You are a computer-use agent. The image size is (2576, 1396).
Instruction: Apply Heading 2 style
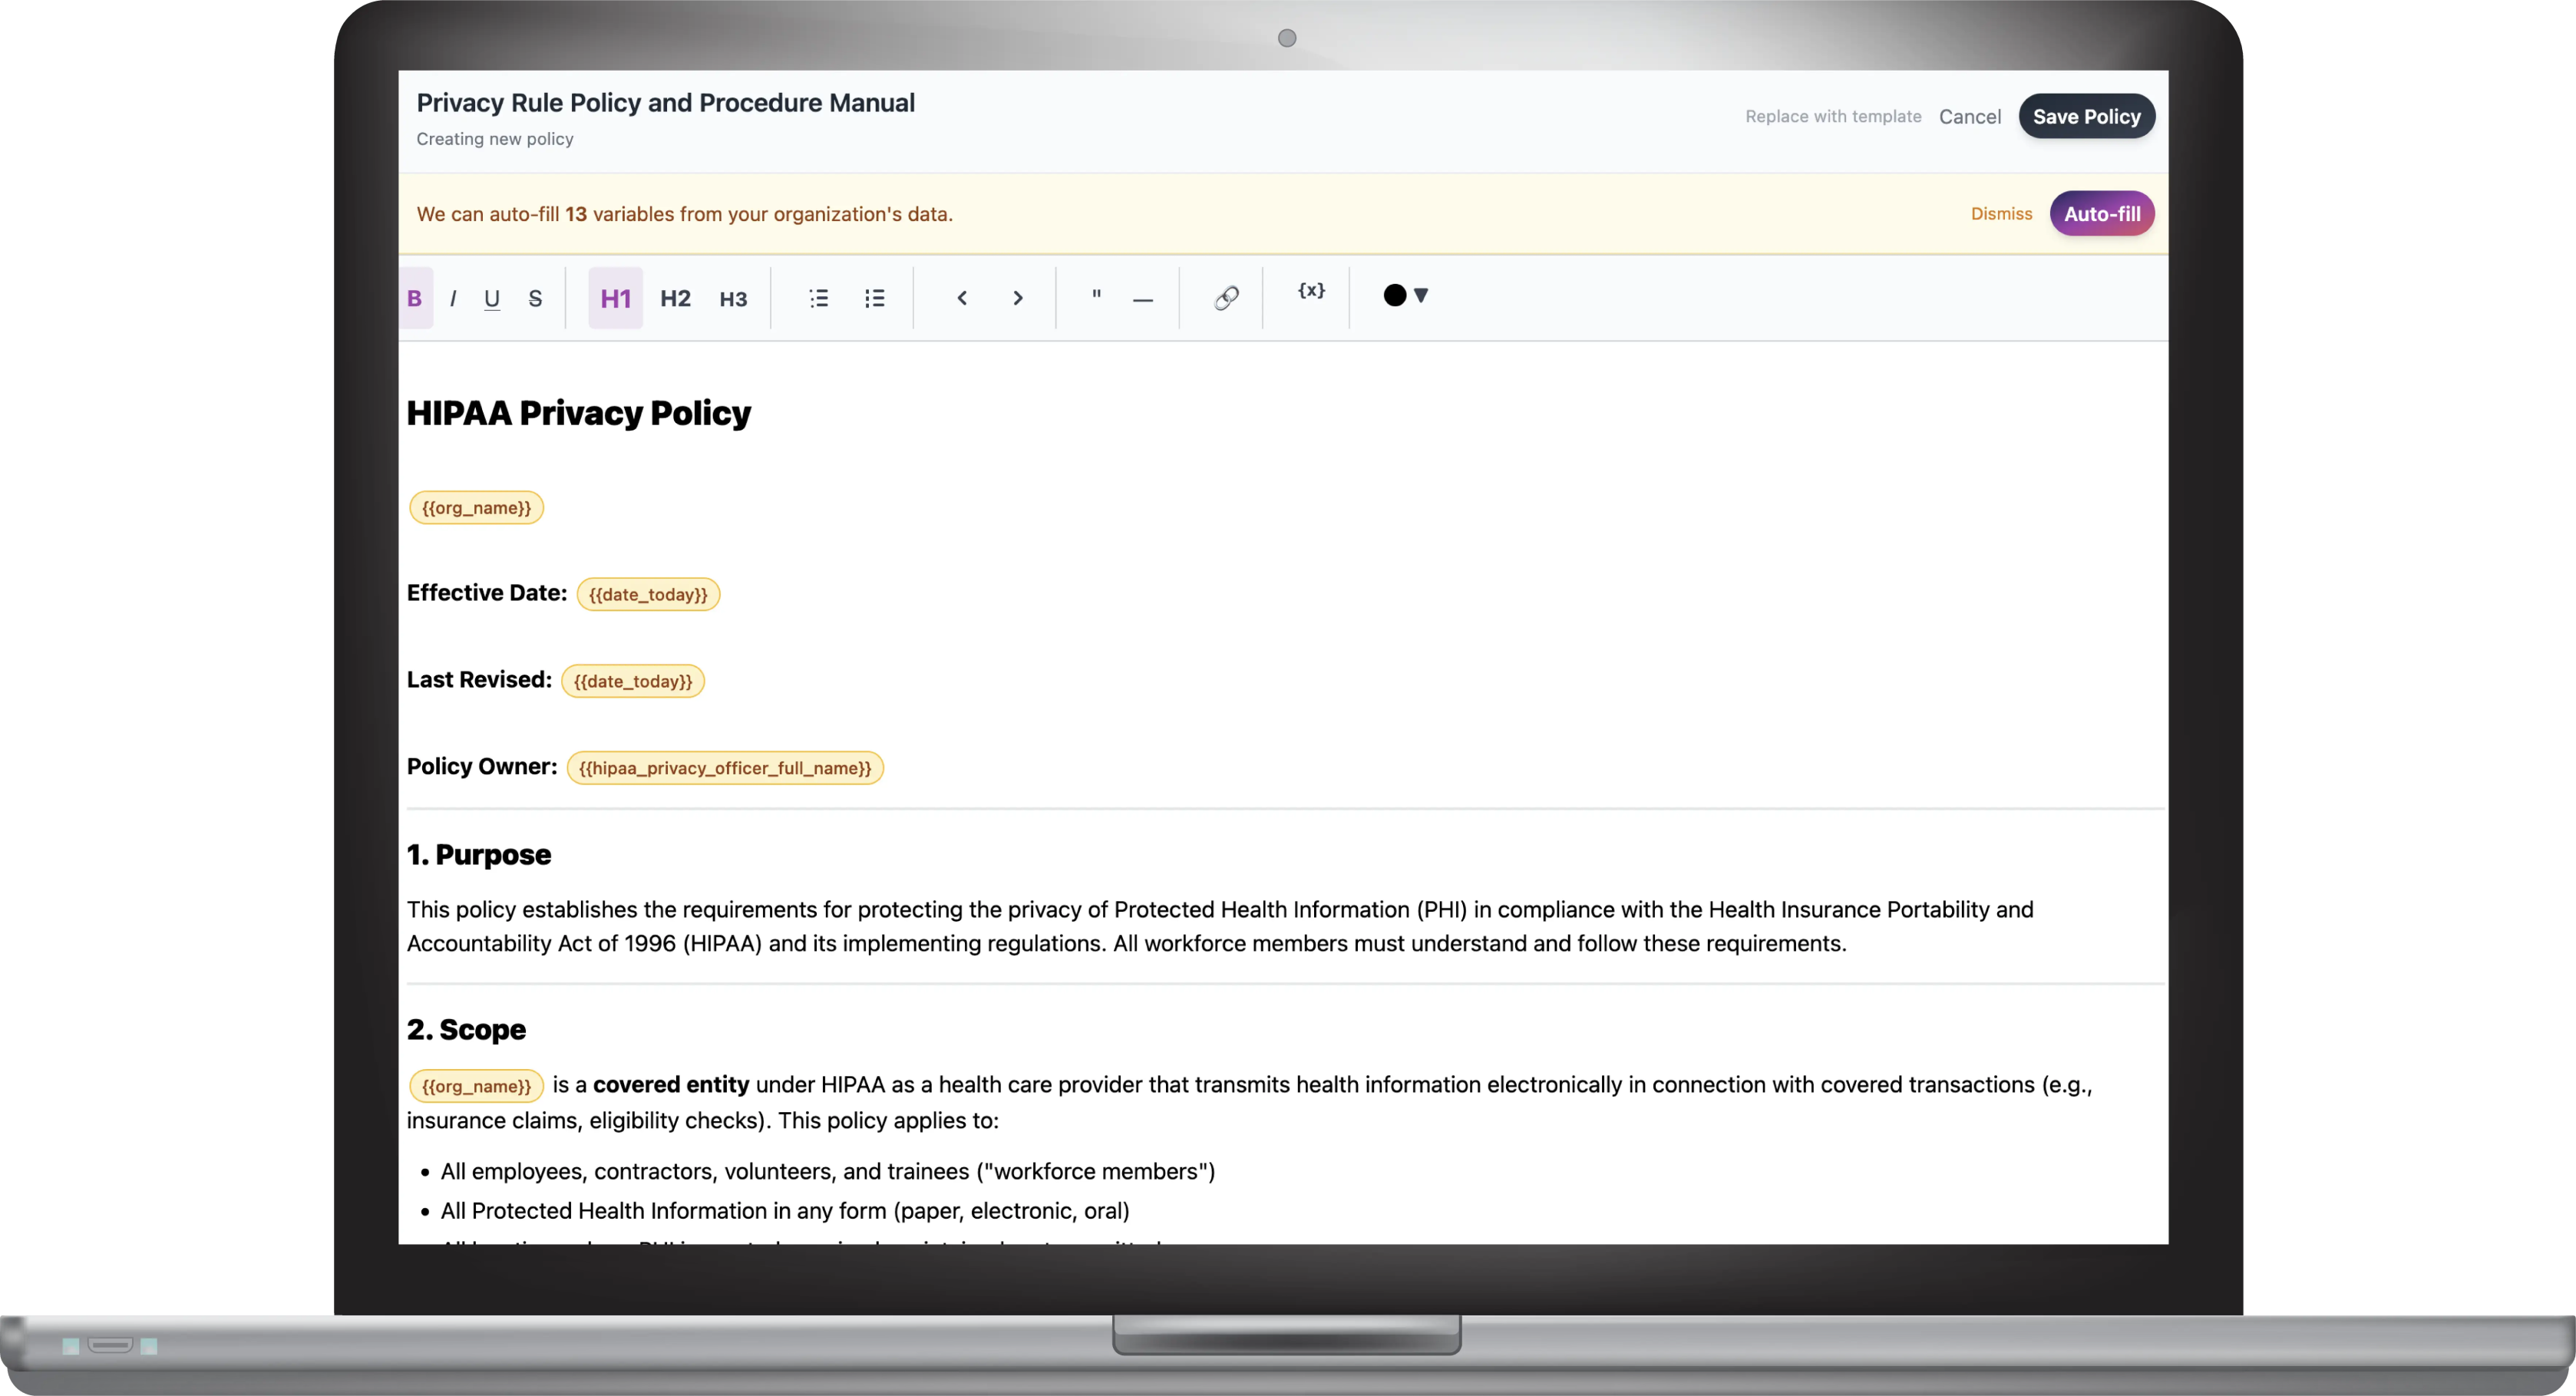coord(675,298)
